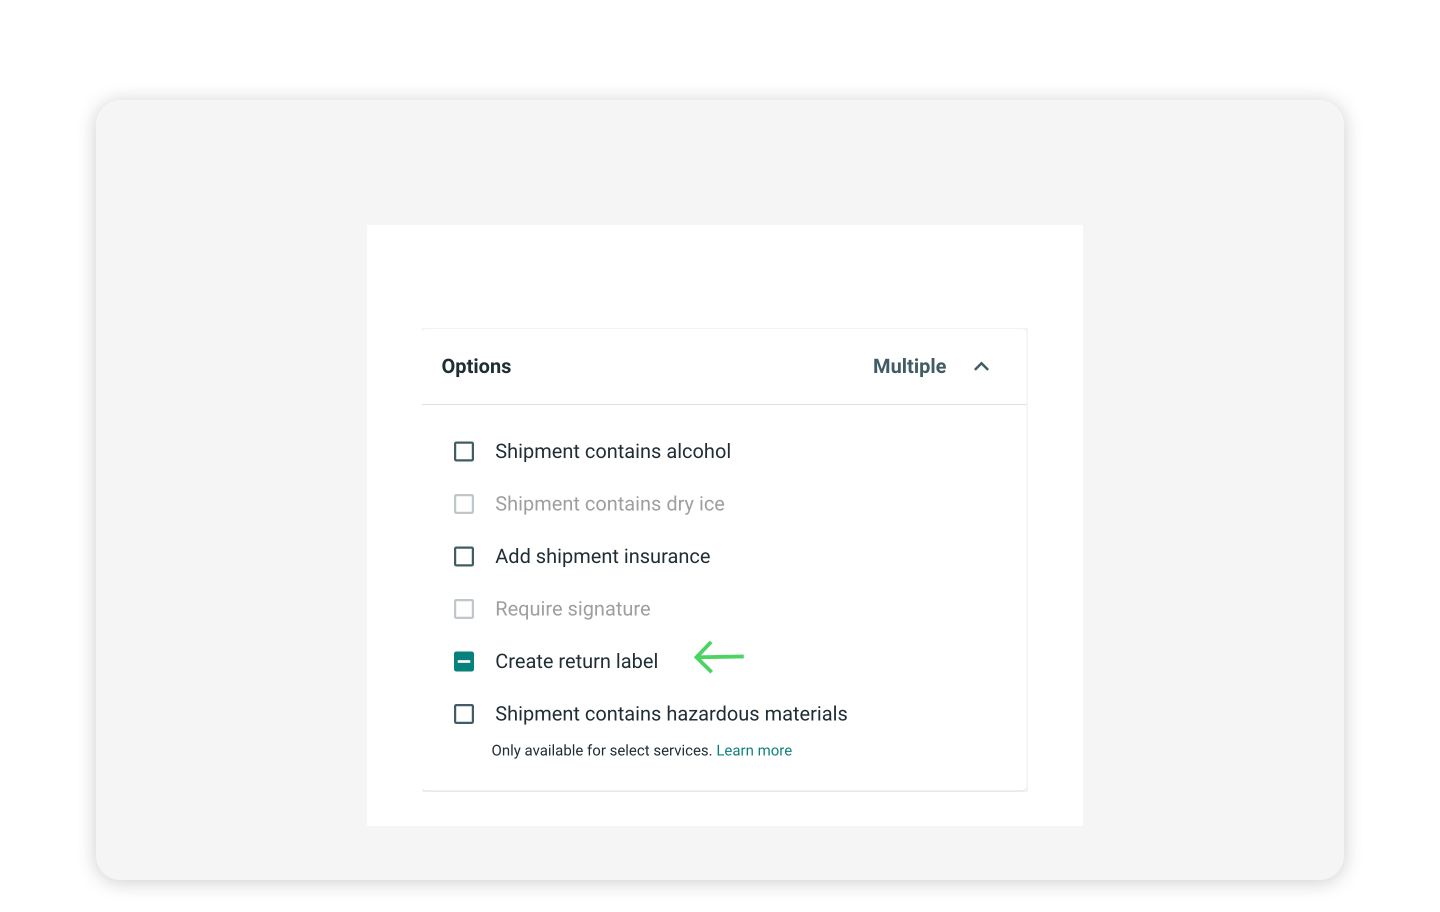1440x912 pixels.
Task: Click the Options section title
Action: point(476,367)
